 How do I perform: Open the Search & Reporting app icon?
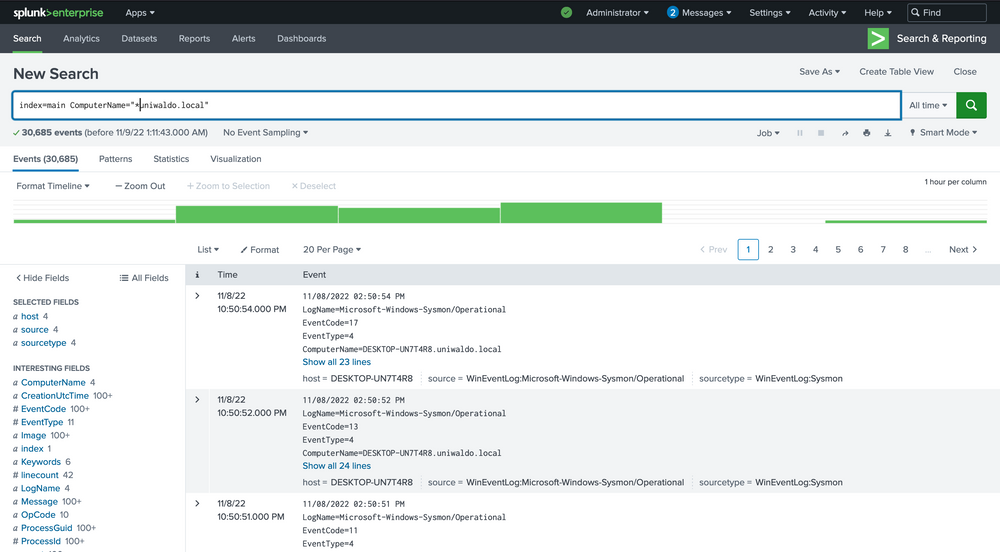click(x=878, y=39)
